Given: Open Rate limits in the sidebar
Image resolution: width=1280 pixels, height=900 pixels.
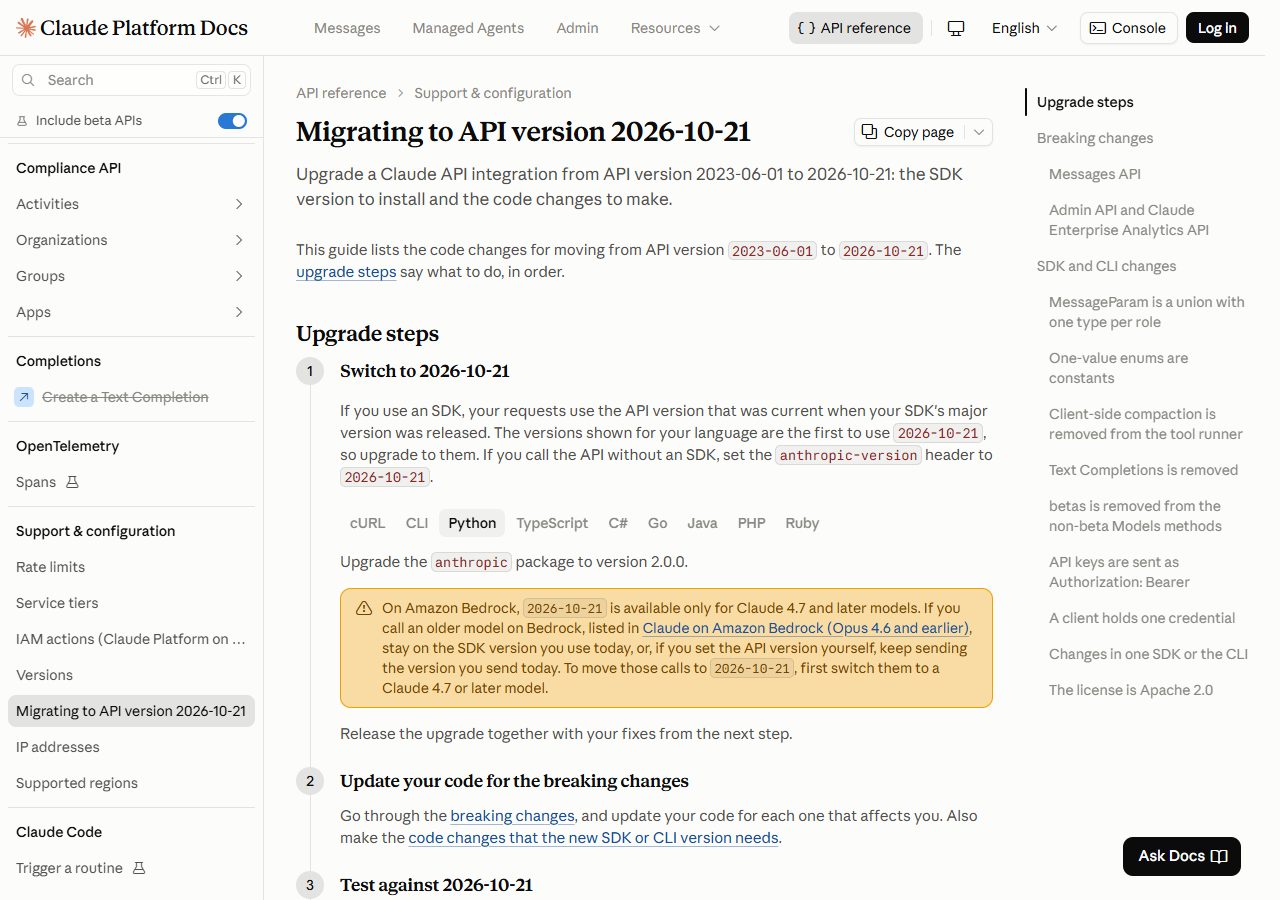Looking at the screenshot, I should coord(131,567).
